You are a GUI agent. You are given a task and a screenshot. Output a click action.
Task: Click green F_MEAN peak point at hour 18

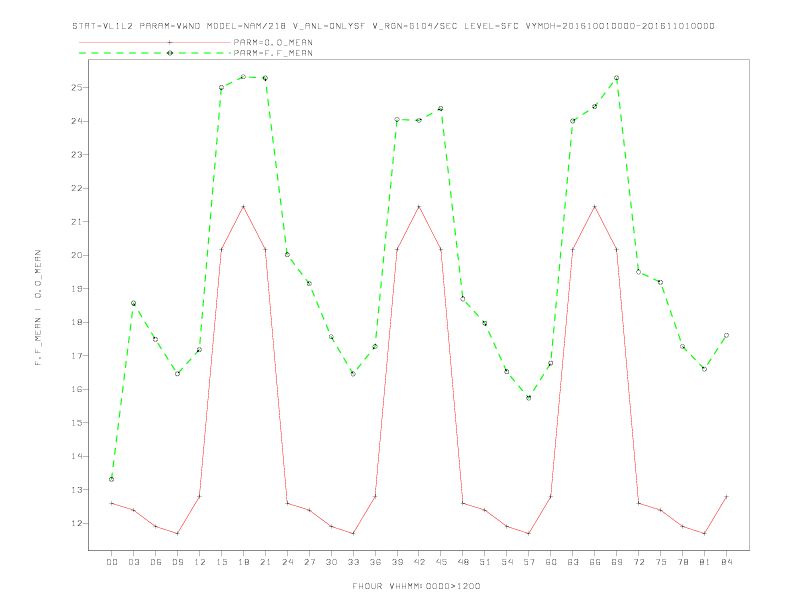pos(243,77)
